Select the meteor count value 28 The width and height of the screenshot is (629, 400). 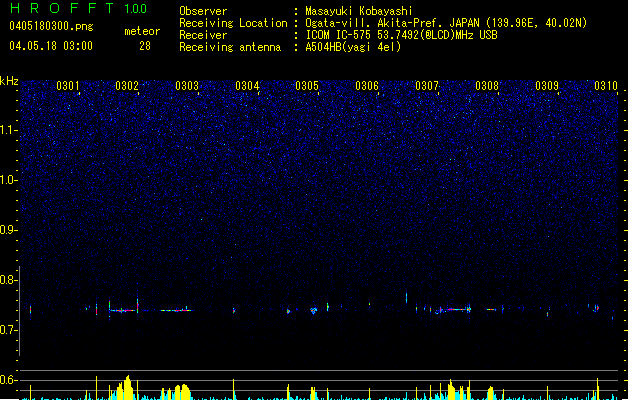coord(145,46)
